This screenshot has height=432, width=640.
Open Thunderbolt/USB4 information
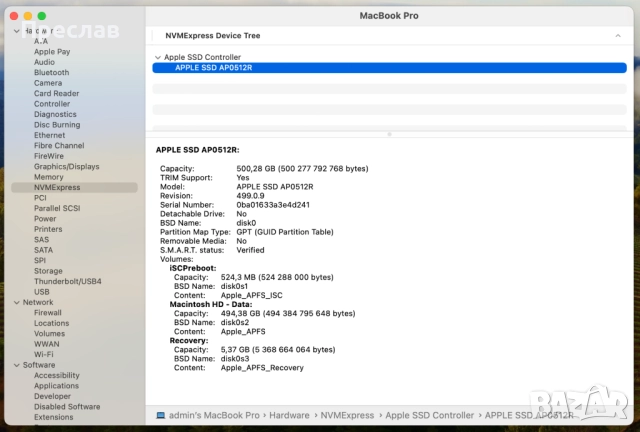point(67,281)
